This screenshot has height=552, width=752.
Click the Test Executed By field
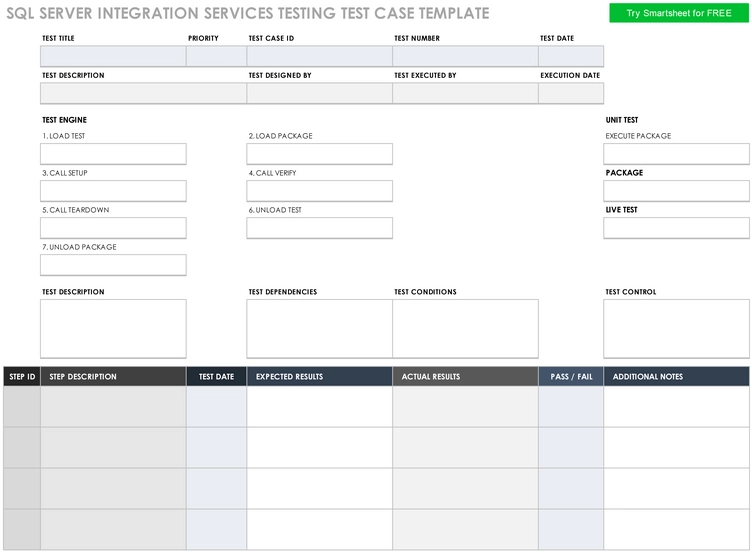click(465, 93)
